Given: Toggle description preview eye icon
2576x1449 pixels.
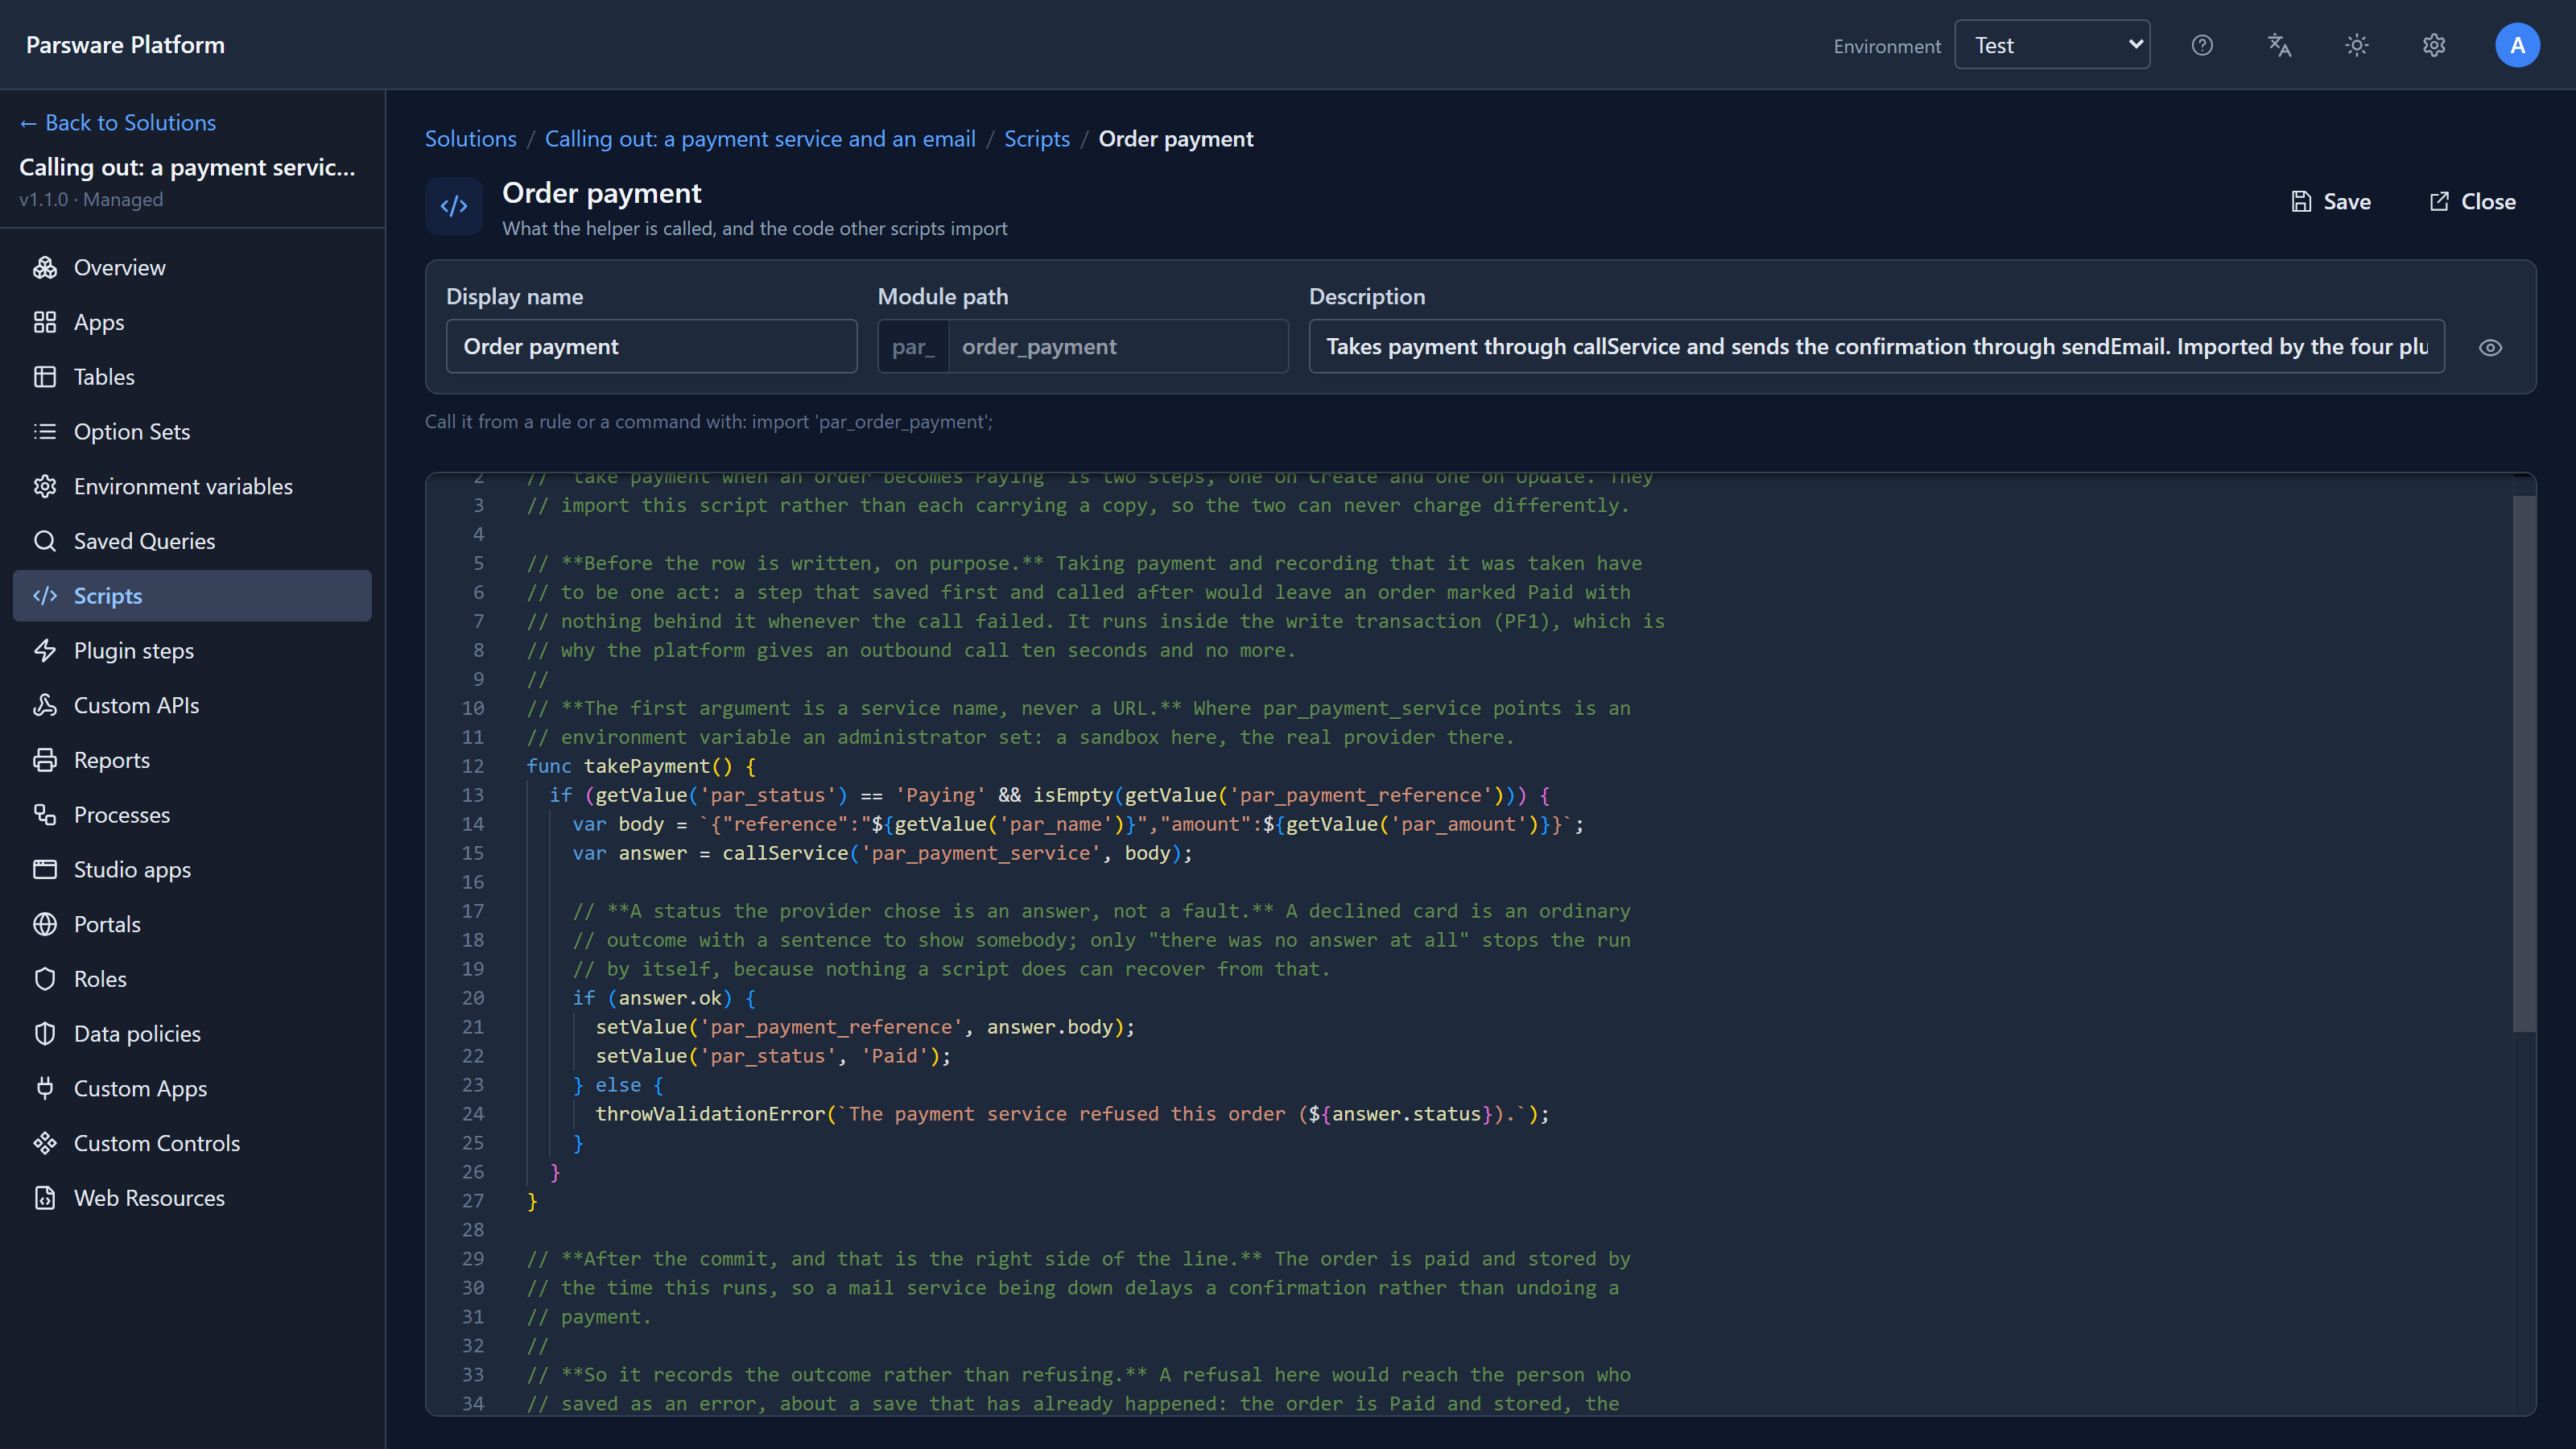Looking at the screenshot, I should pyautogui.click(x=2490, y=347).
